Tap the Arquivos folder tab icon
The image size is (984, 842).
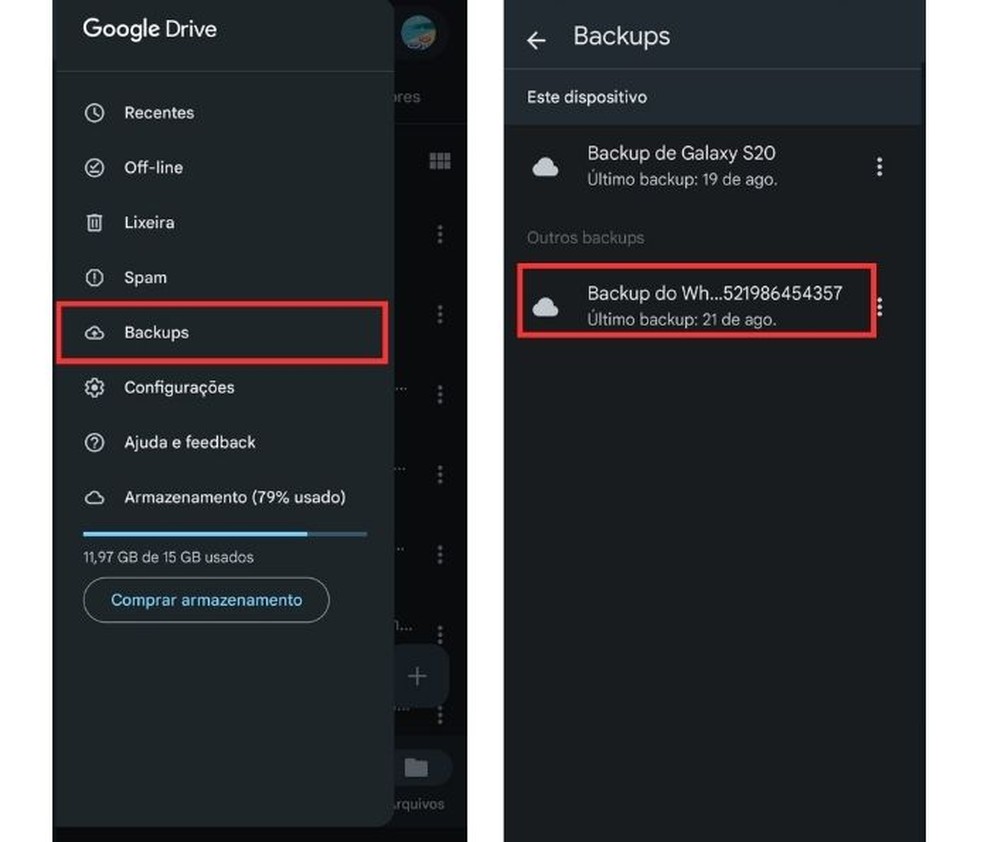pyautogui.click(x=417, y=767)
